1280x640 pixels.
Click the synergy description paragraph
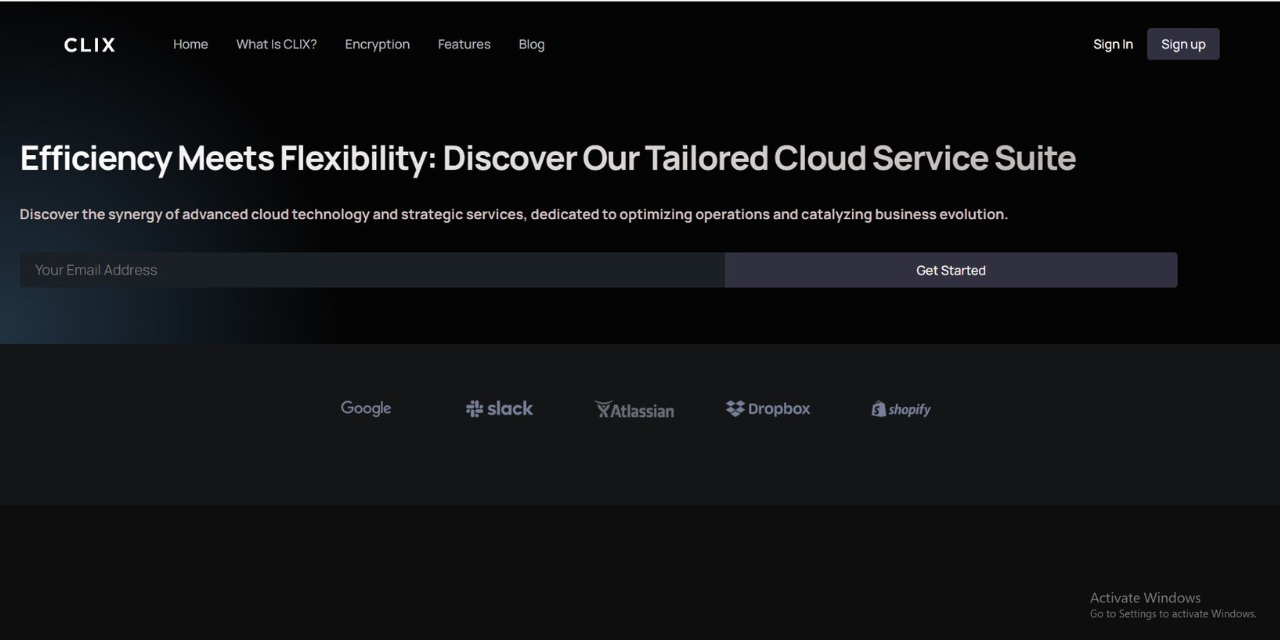tap(513, 214)
